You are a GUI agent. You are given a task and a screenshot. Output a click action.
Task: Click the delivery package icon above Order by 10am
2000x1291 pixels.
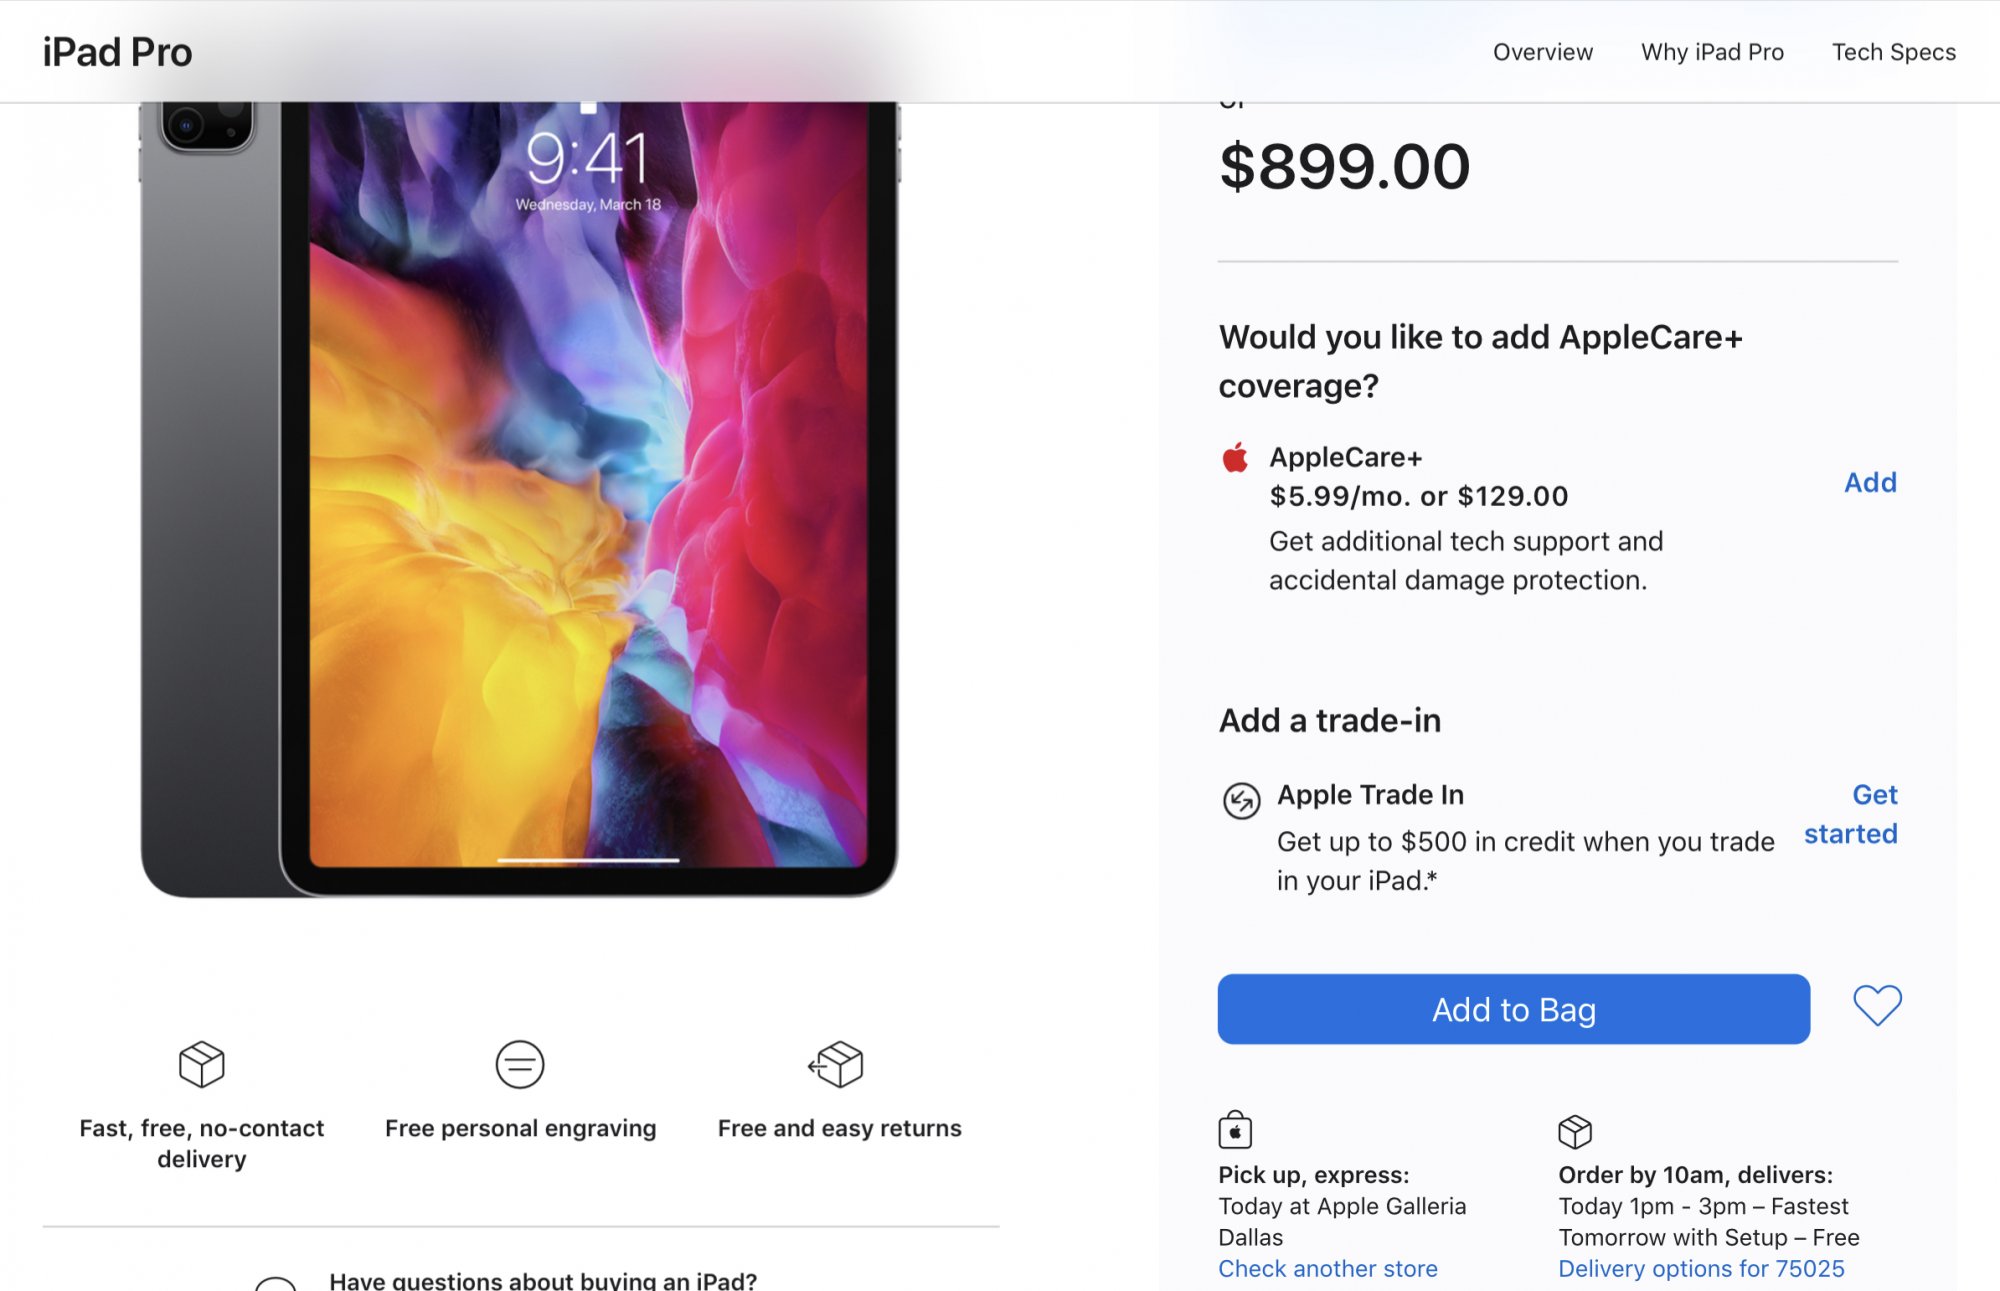(1574, 1131)
